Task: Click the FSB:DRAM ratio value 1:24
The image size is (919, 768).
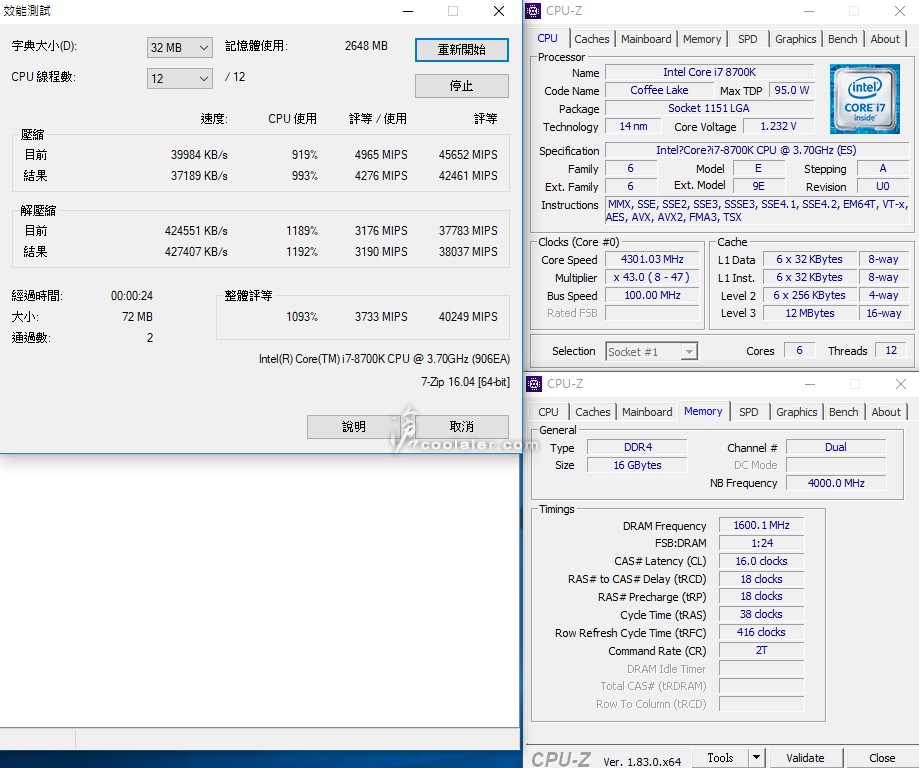Action: [761, 543]
